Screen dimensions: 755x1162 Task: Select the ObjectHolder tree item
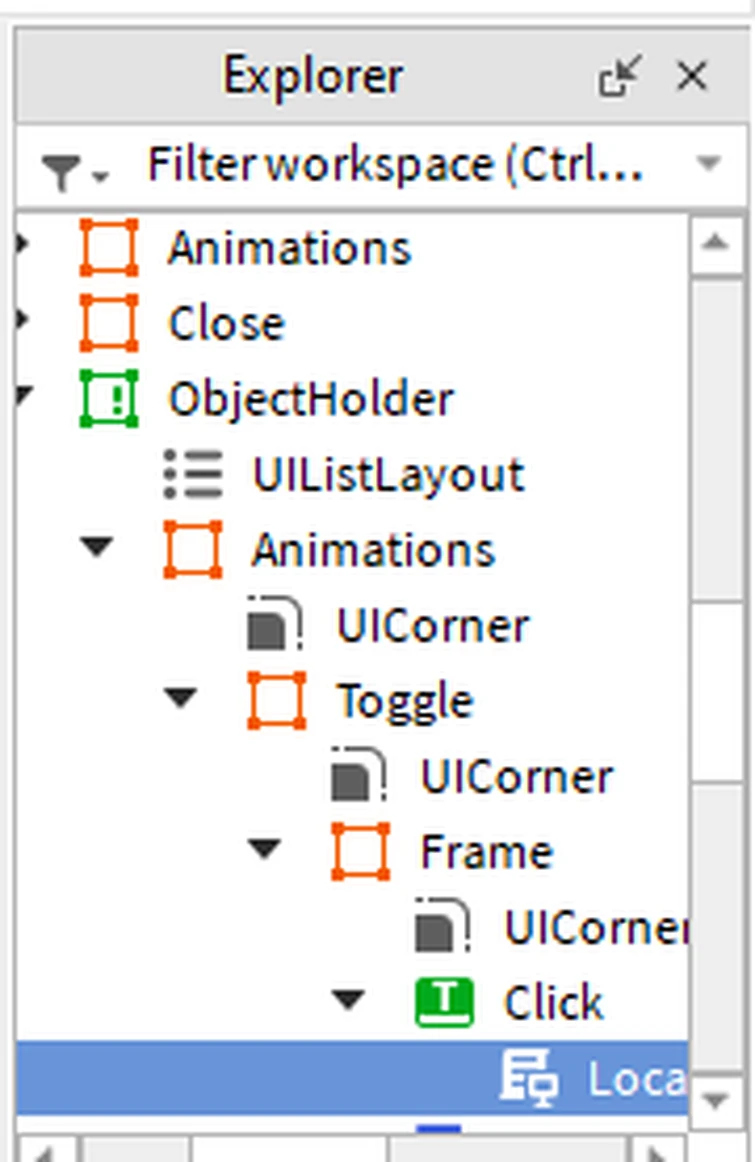(x=311, y=399)
